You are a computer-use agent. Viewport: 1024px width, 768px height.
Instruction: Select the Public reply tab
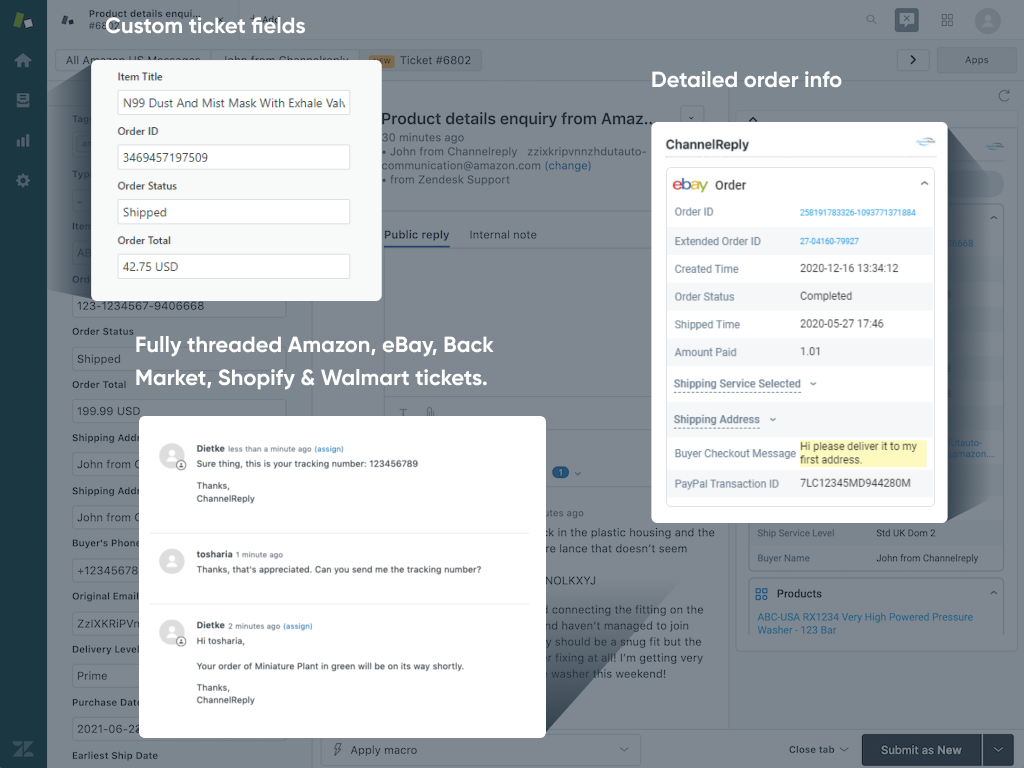(x=416, y=235)
